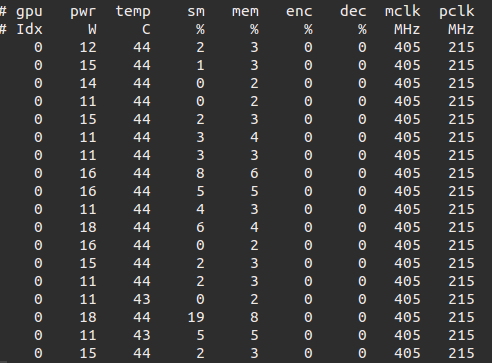Click the "C" unit label under temp
This screenshot has width=492, height=363.
pyautogui.click(x=146, y=29)
